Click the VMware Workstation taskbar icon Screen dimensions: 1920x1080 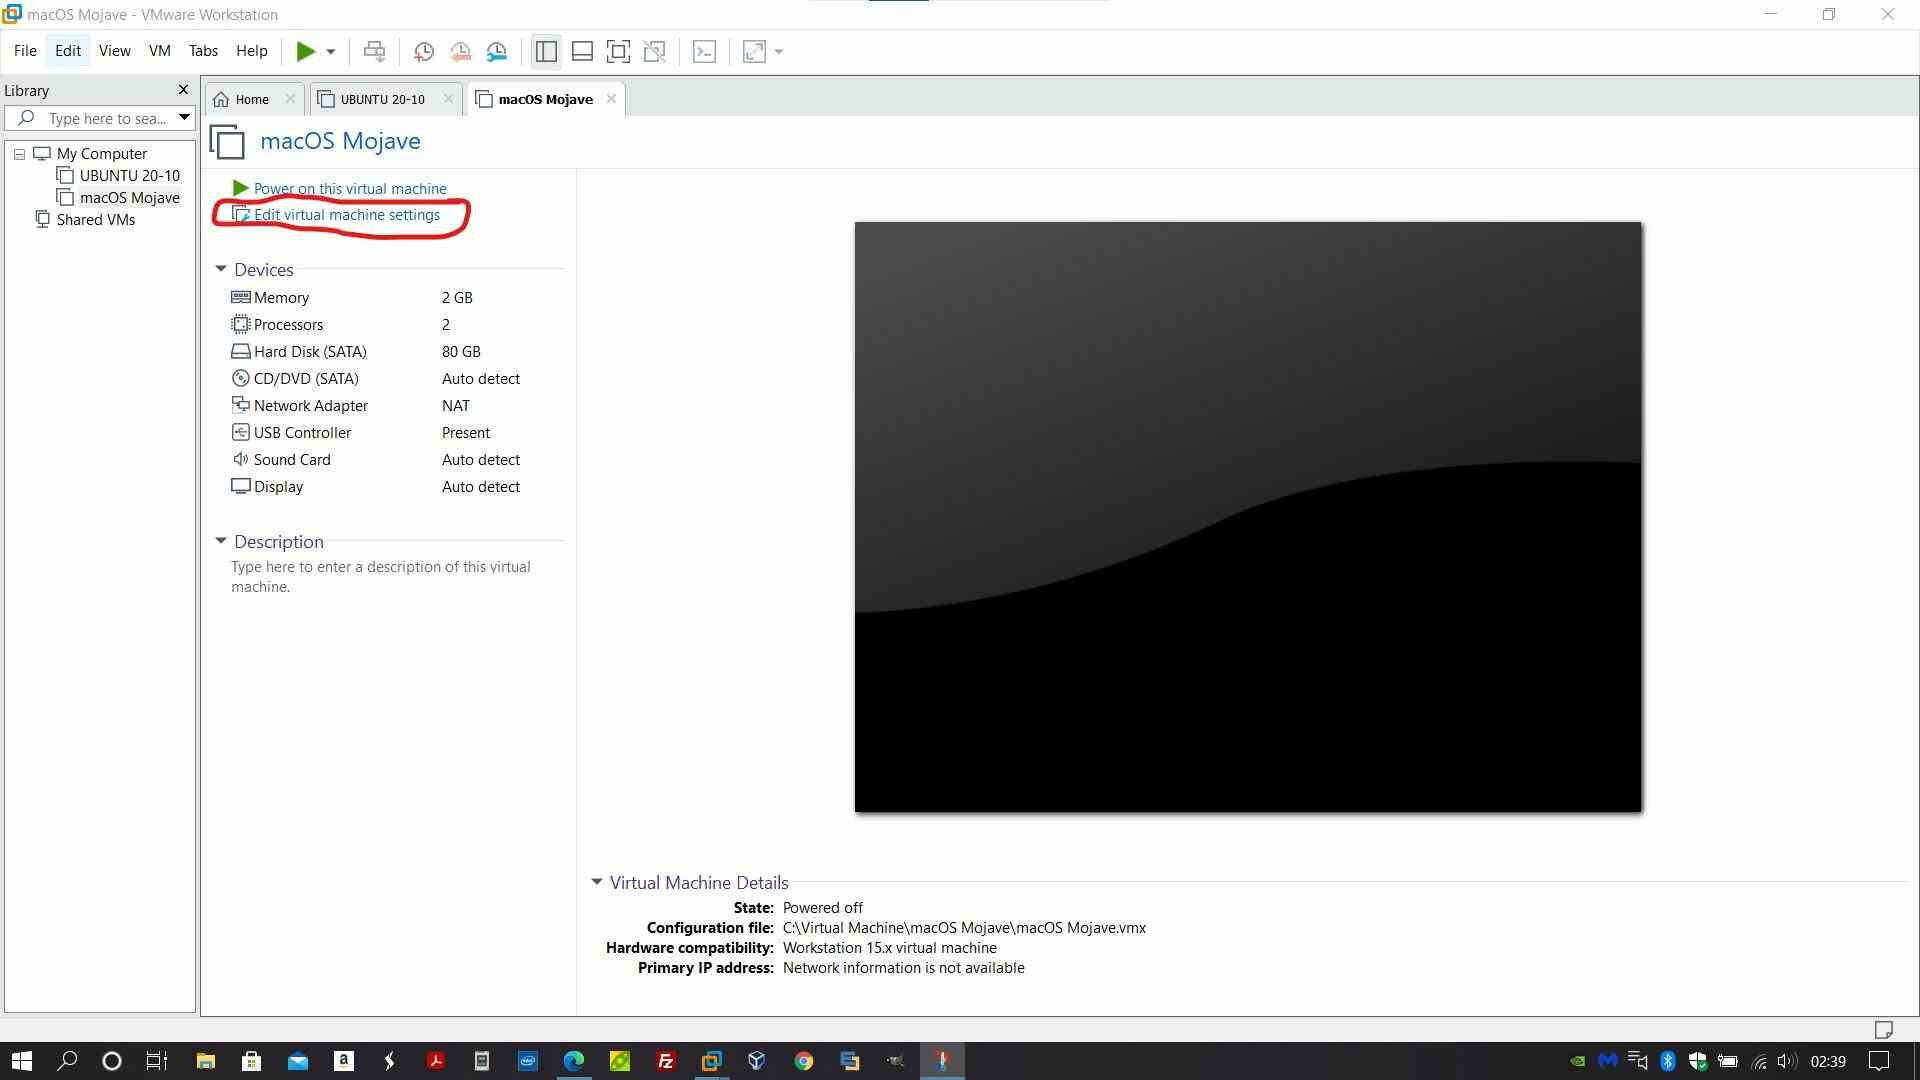coord(711,1061)
